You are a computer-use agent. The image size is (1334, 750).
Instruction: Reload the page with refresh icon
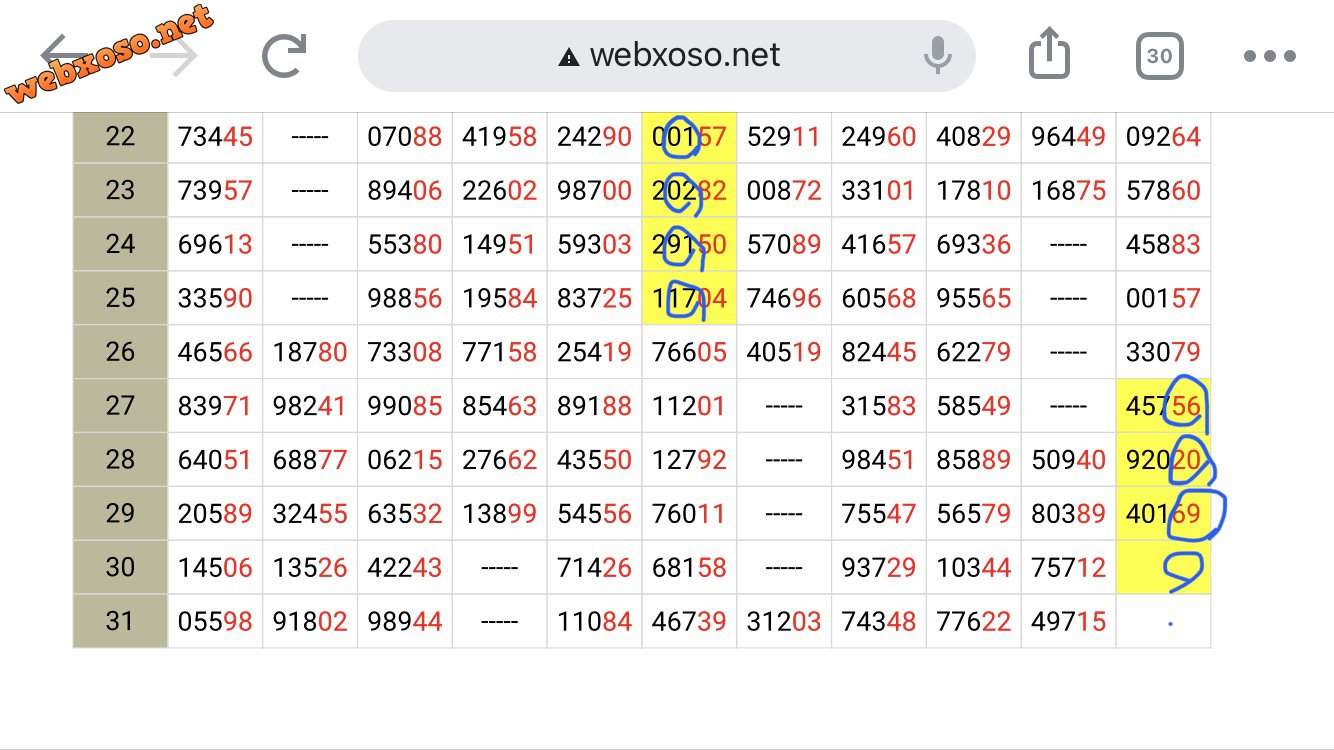[284, 56]
